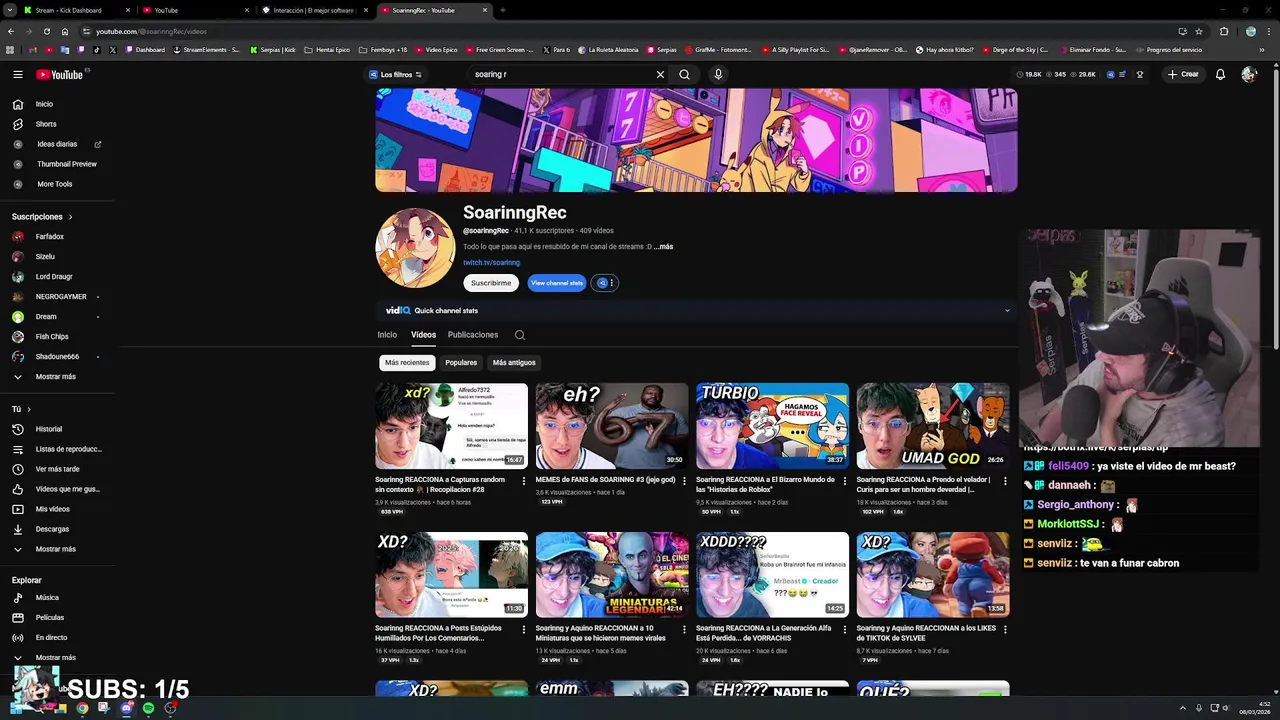Open Películas under Explorar
The height and width of the screenshot is (720, 1280).
tap(39, 618)
